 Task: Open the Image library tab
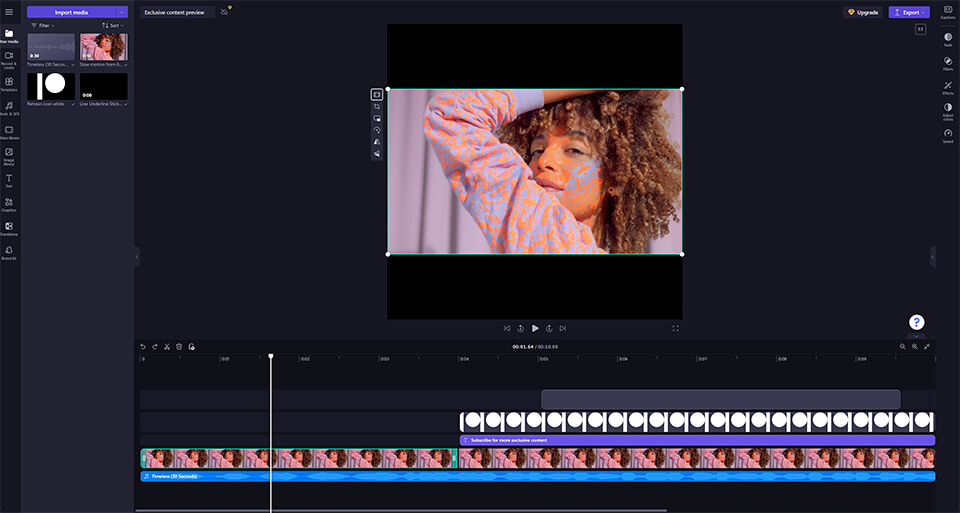9,157
